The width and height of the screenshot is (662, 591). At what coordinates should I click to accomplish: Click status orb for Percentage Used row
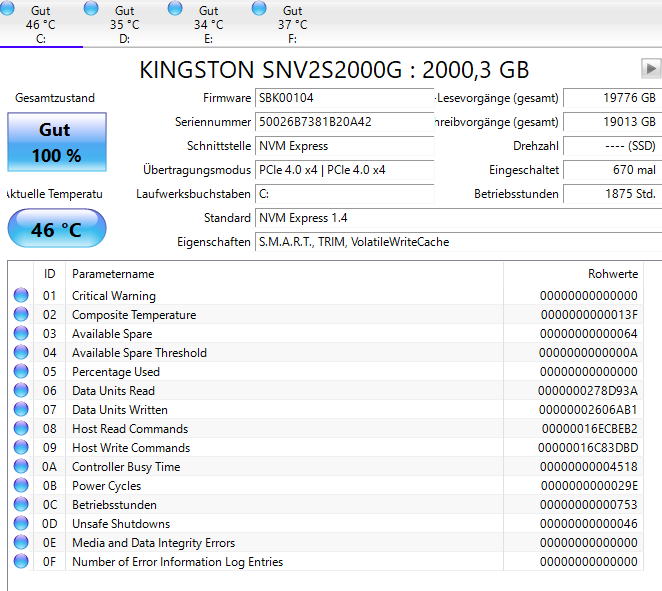pos(21,371)
